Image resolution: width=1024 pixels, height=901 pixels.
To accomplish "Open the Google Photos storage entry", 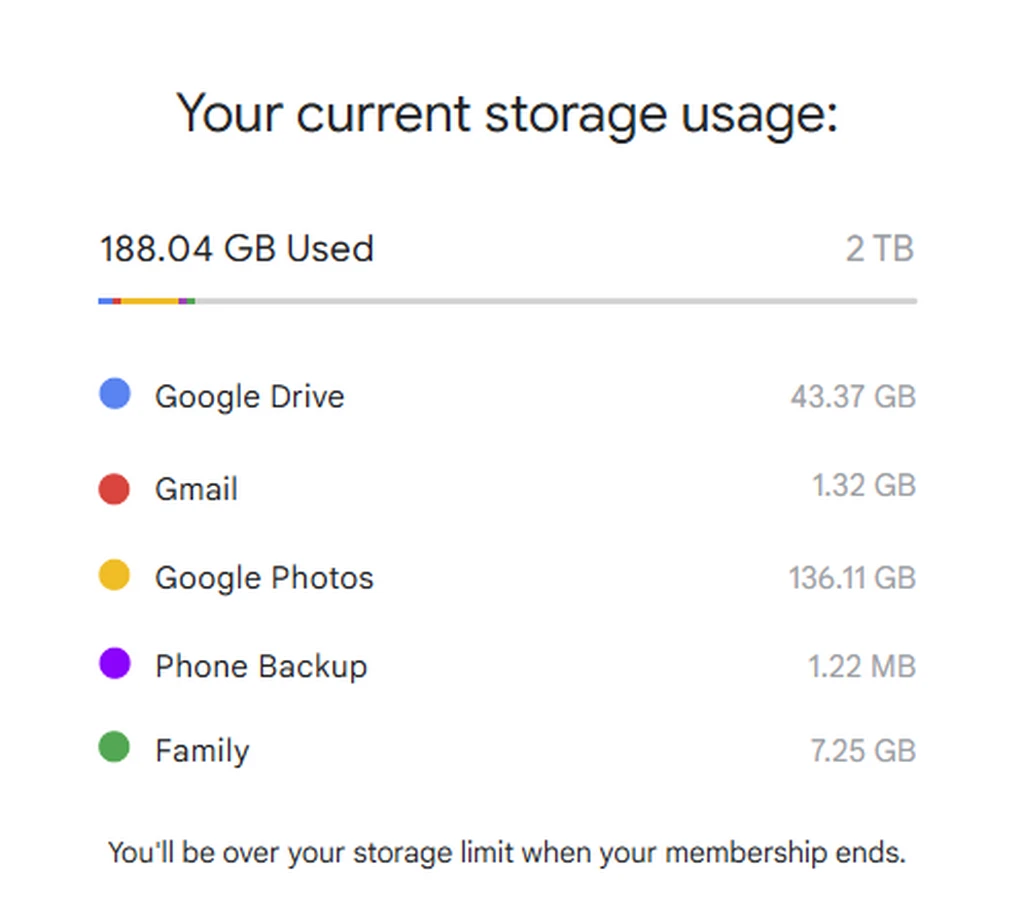I will pyautogui.click(x=264, y=578).
